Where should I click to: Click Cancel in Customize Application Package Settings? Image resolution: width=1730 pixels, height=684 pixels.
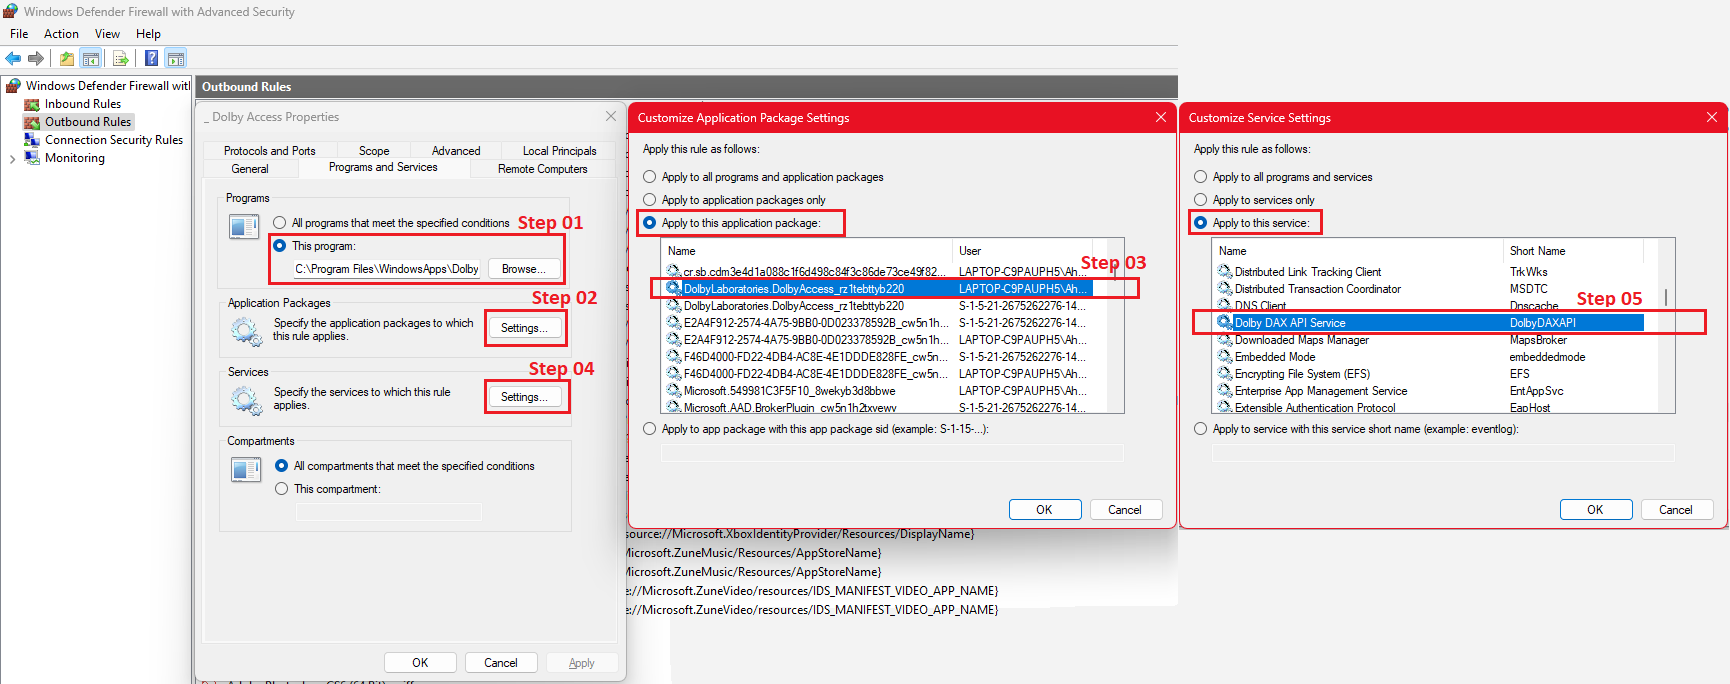(1125, 510)
